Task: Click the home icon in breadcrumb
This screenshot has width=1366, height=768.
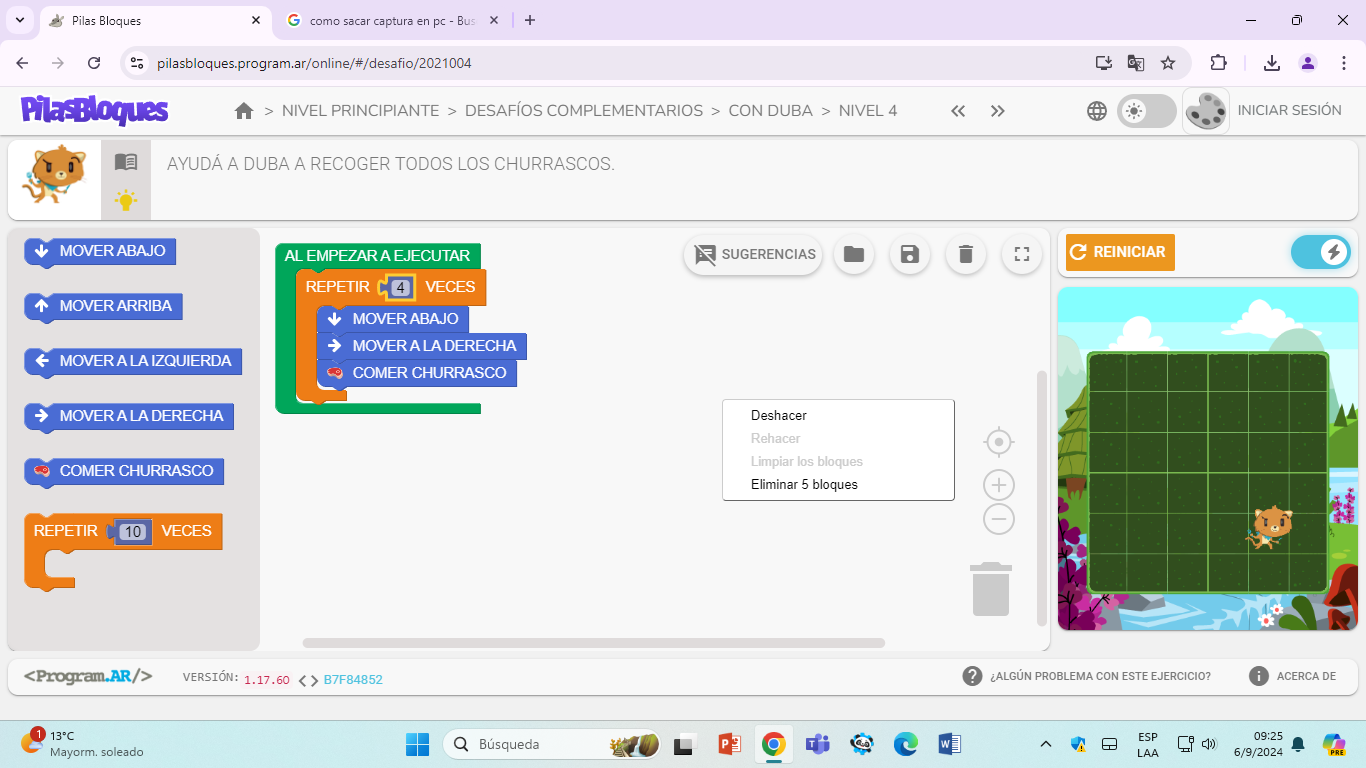Action: point(244,111)
